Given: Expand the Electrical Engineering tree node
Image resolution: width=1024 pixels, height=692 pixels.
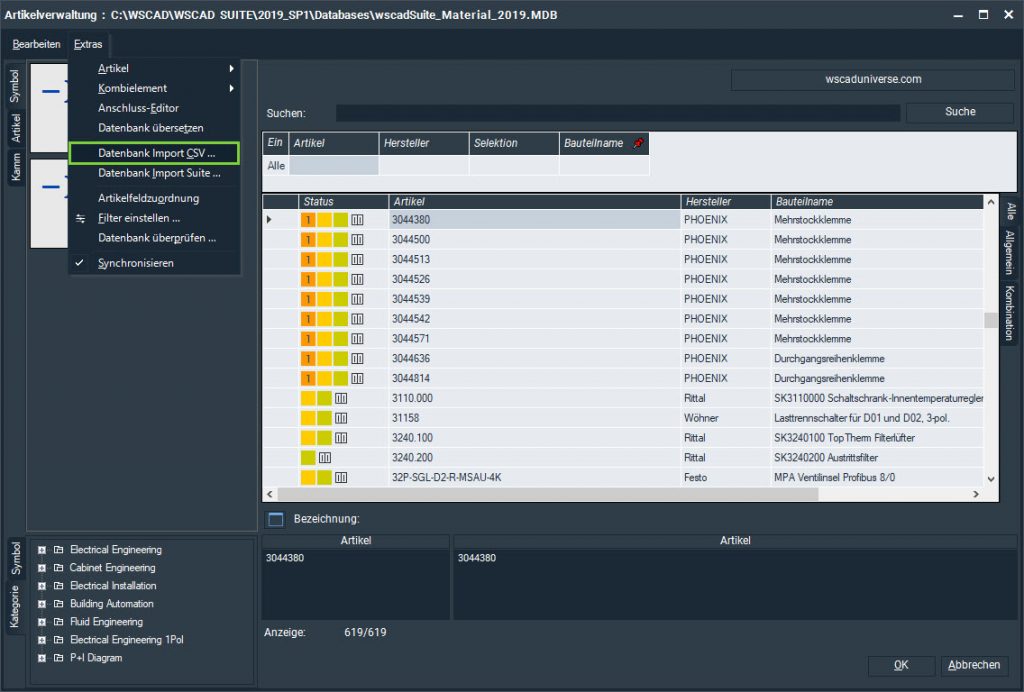Looking at the screenshot, I should (x=42, y=550).
